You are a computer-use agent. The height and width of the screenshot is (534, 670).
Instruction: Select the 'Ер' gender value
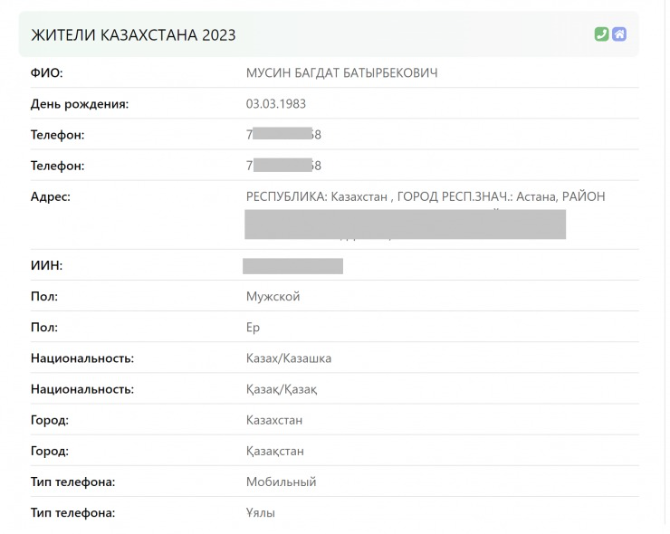click(253, 327)
